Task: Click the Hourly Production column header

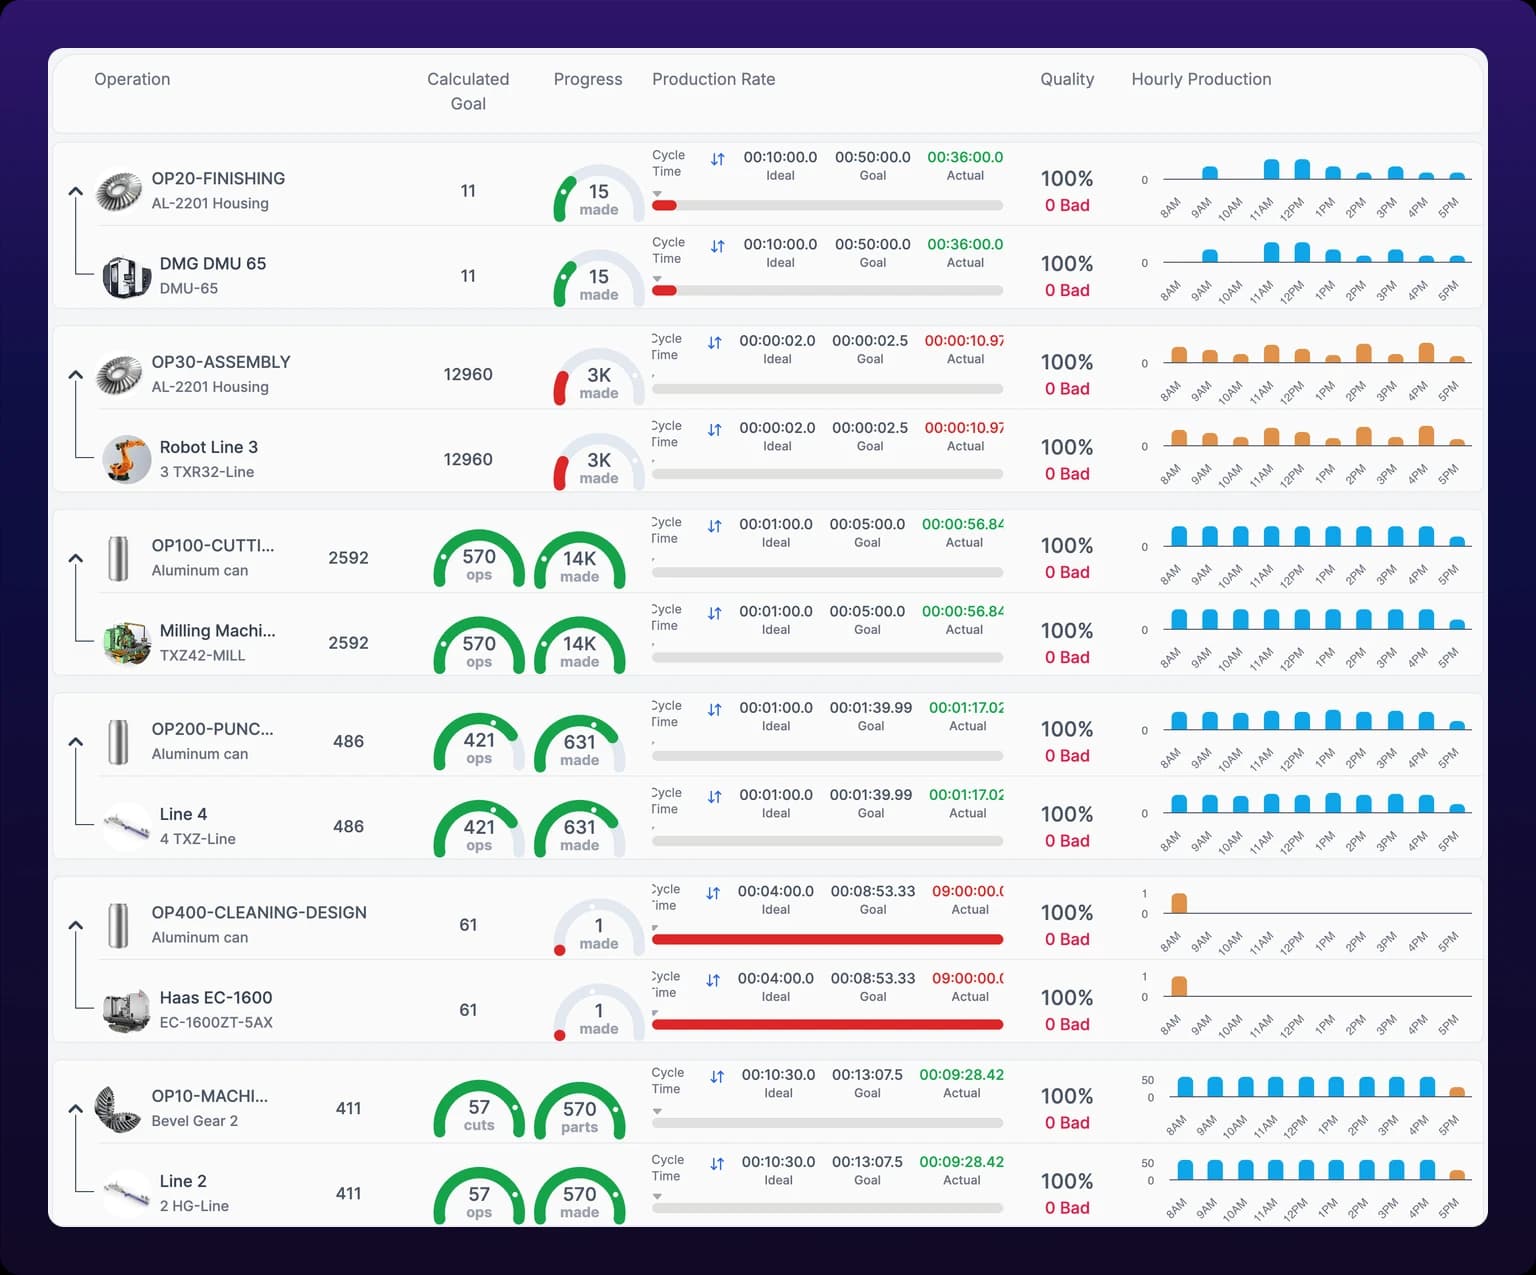Action: pos(1201,79)
